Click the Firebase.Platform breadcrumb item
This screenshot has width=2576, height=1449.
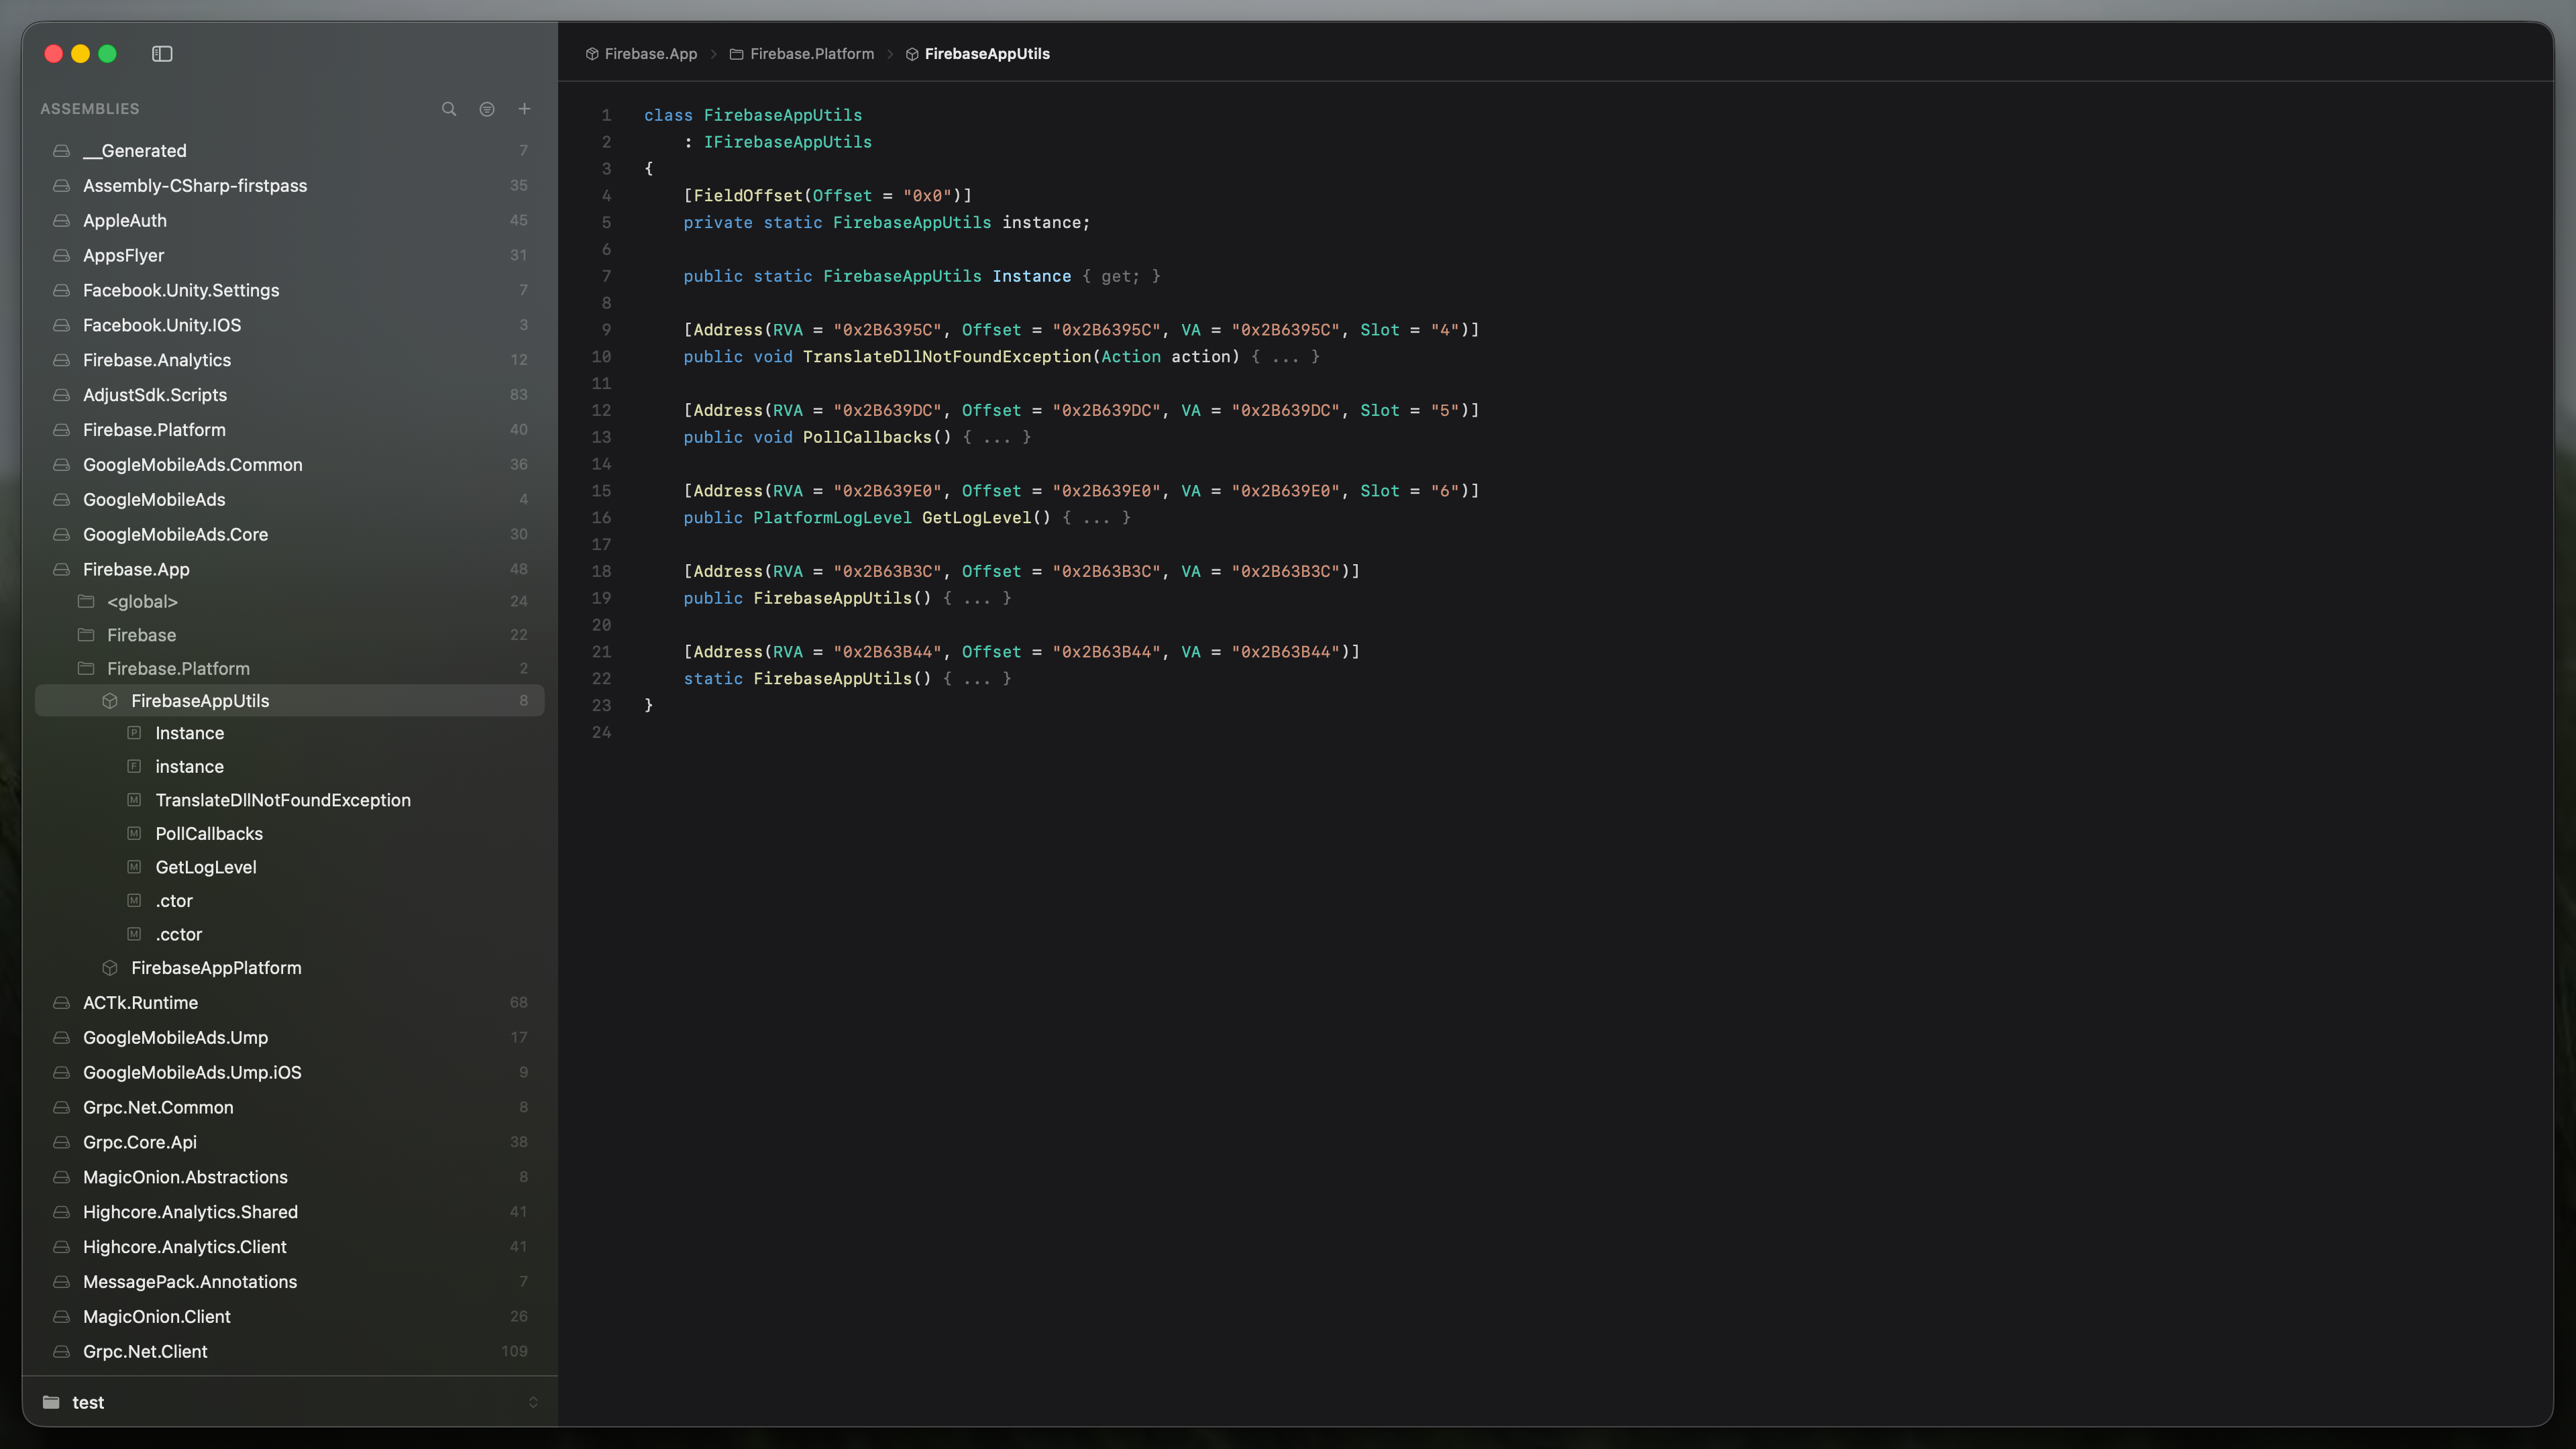(811, 54)
